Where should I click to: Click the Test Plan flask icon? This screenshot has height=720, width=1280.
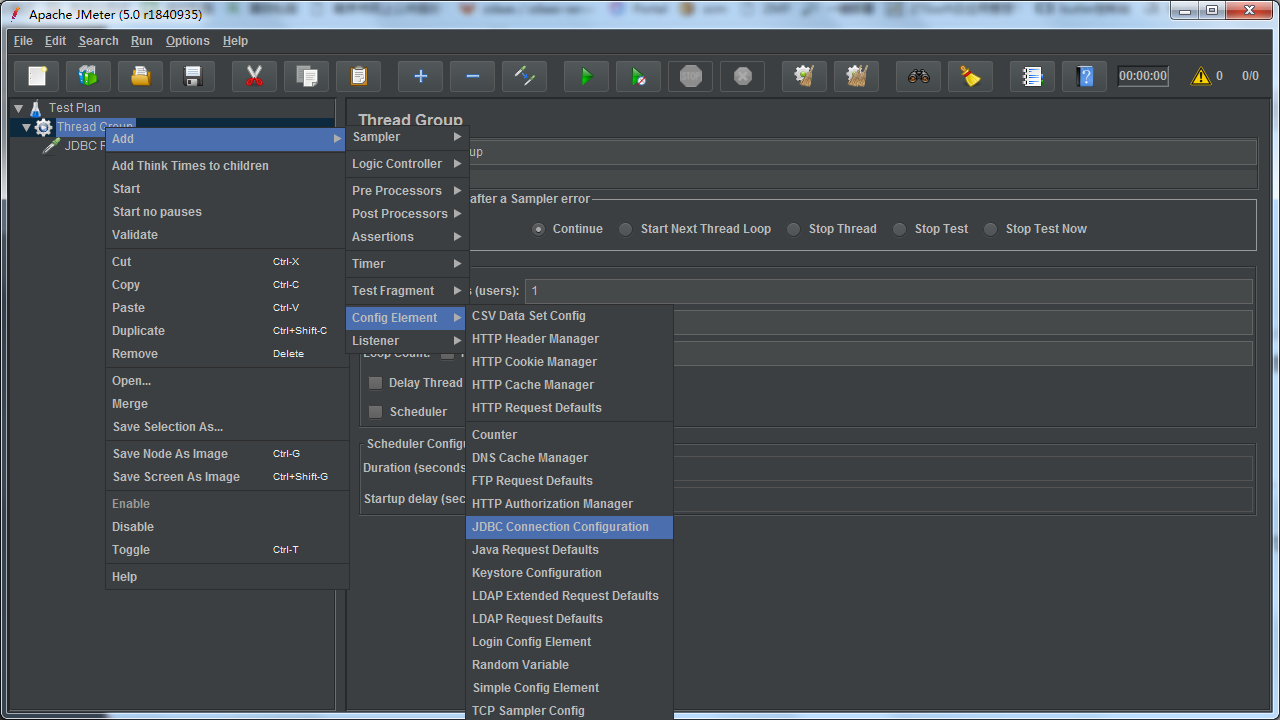[x=36, y=108]
